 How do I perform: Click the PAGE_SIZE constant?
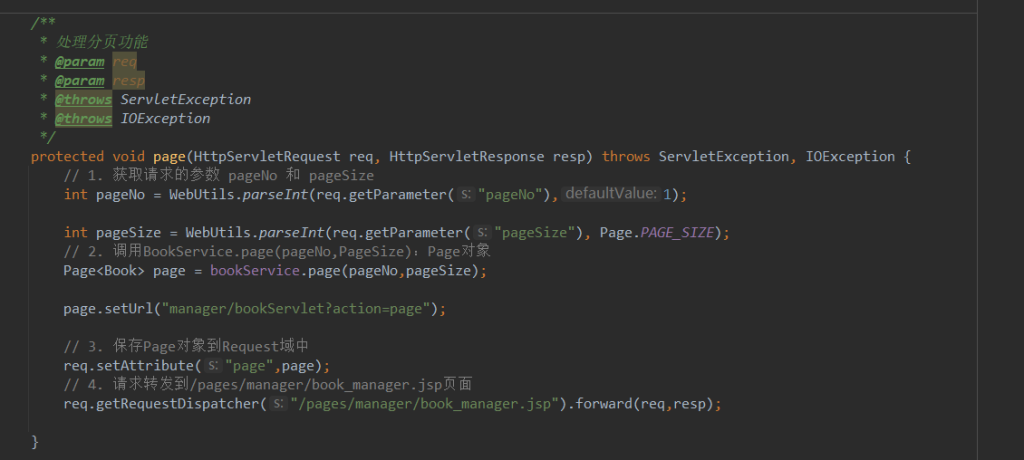[x=680, y=233]
